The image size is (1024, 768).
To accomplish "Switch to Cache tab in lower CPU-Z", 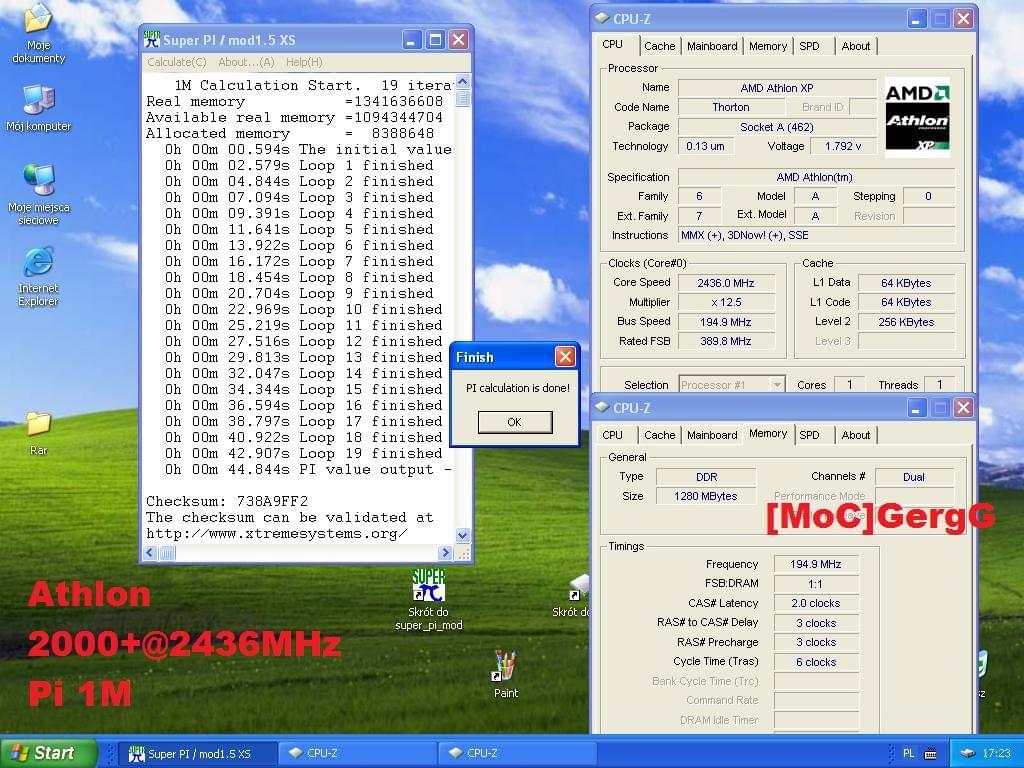I will click(x=660, y=435).
